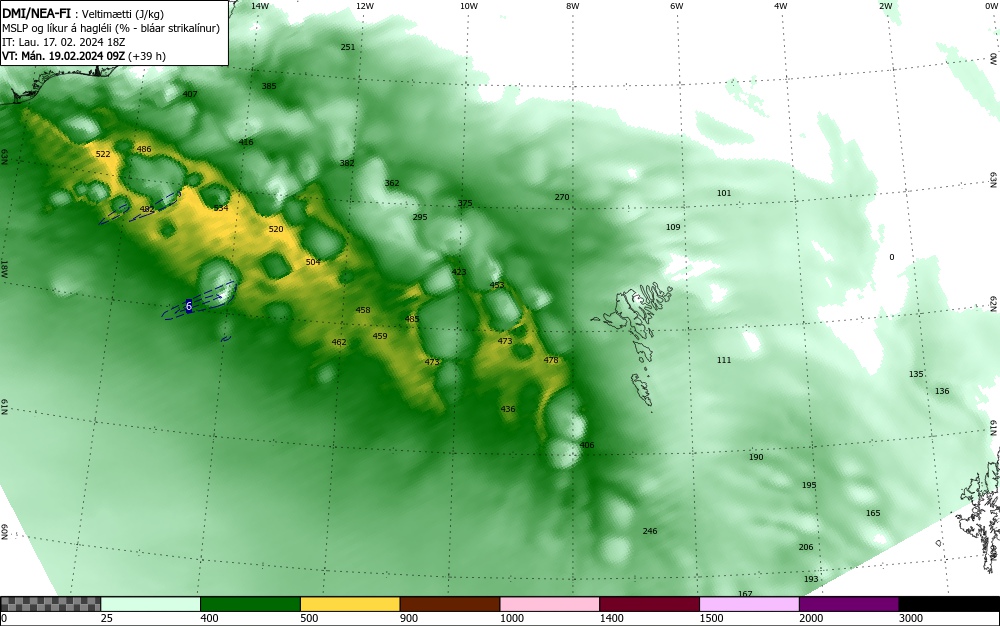Click the map value 375
The height and width of the screenshot is (626, 1000).
point(465,204)
